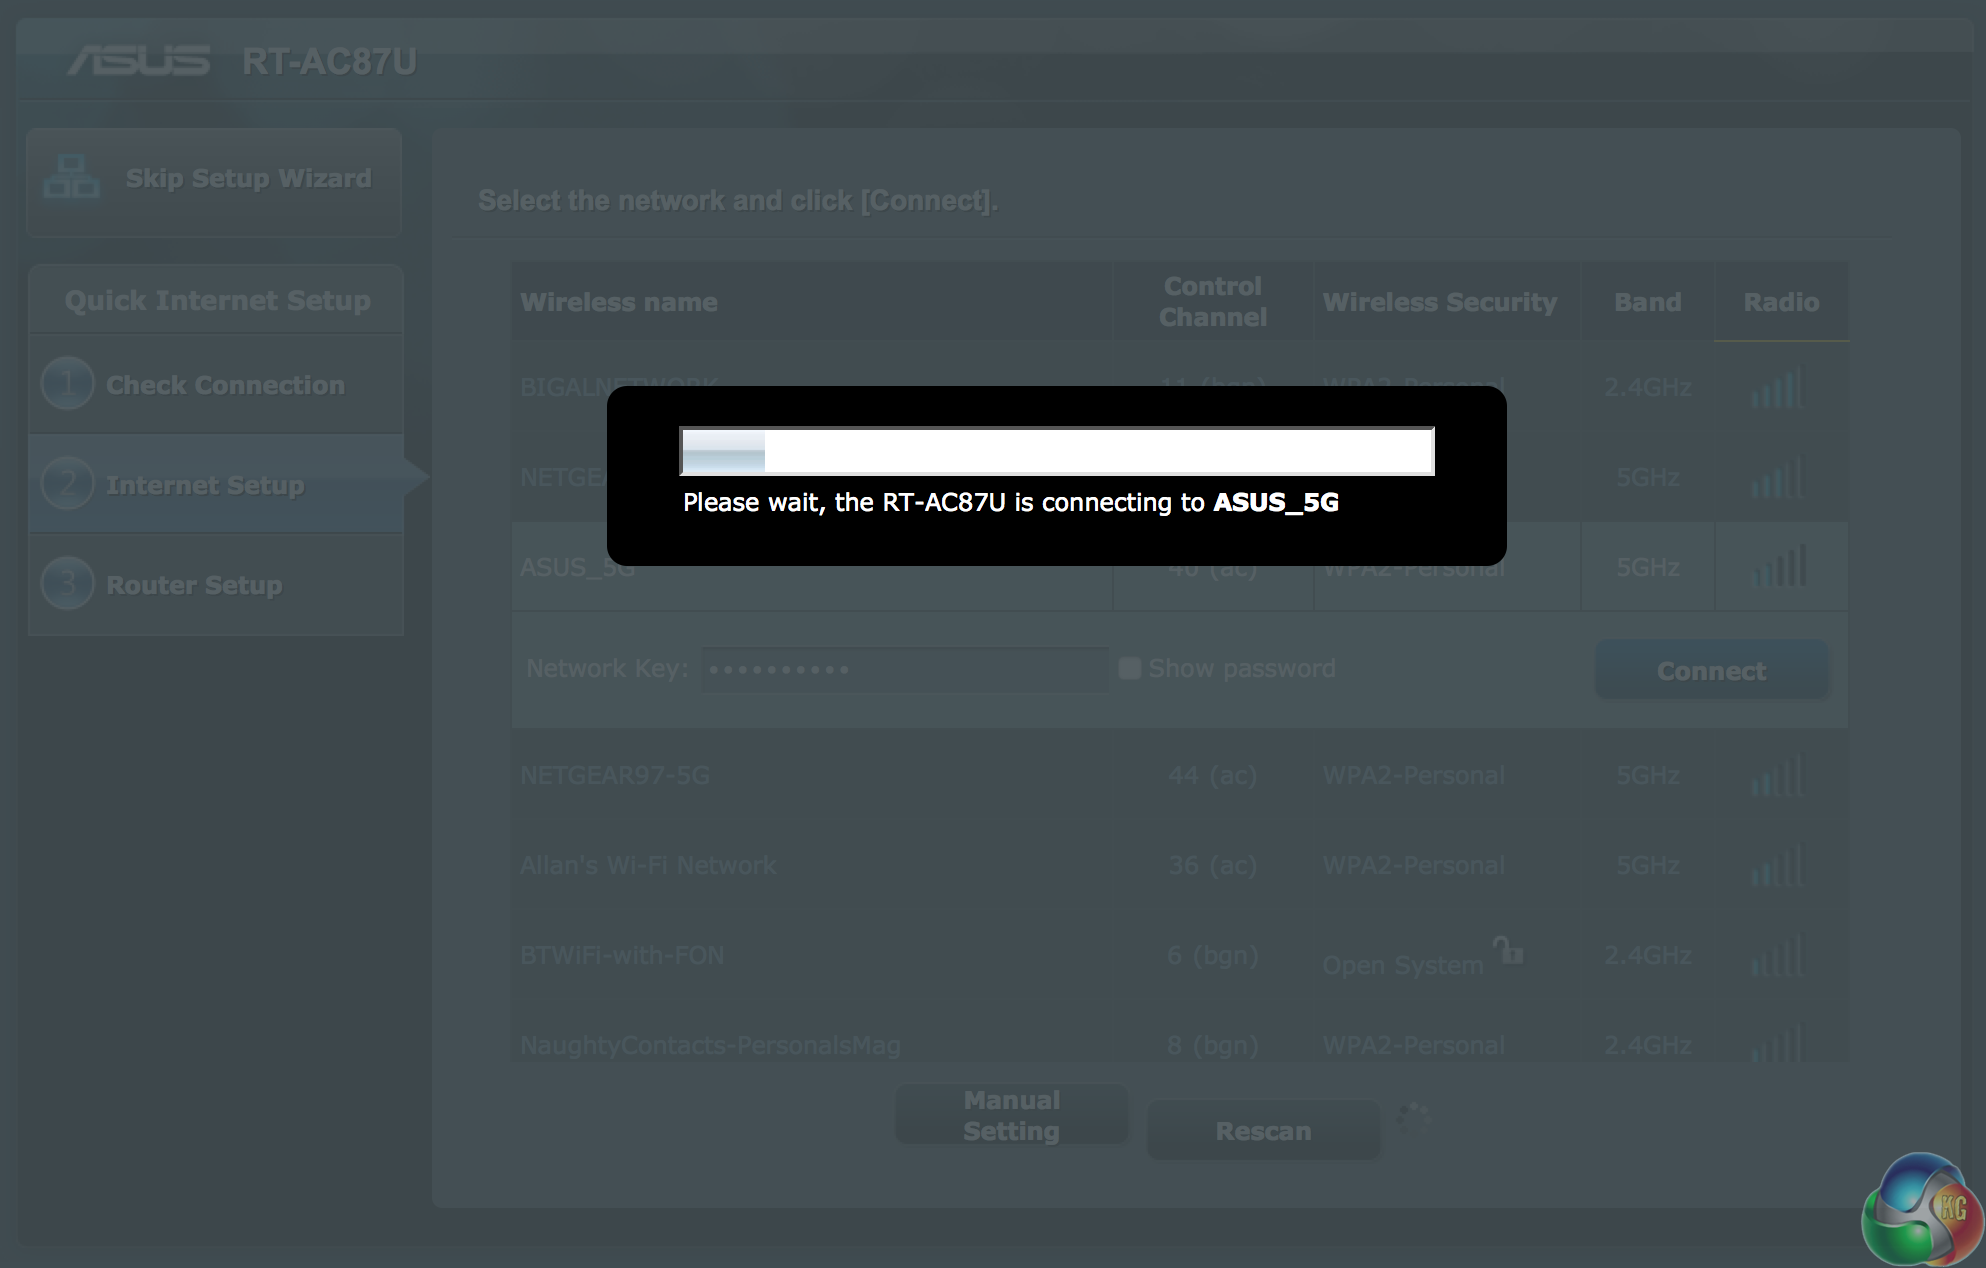Click signal strength icon for NETGEAR97-5G
1986x1268 pixels.
pos(1779,775)
